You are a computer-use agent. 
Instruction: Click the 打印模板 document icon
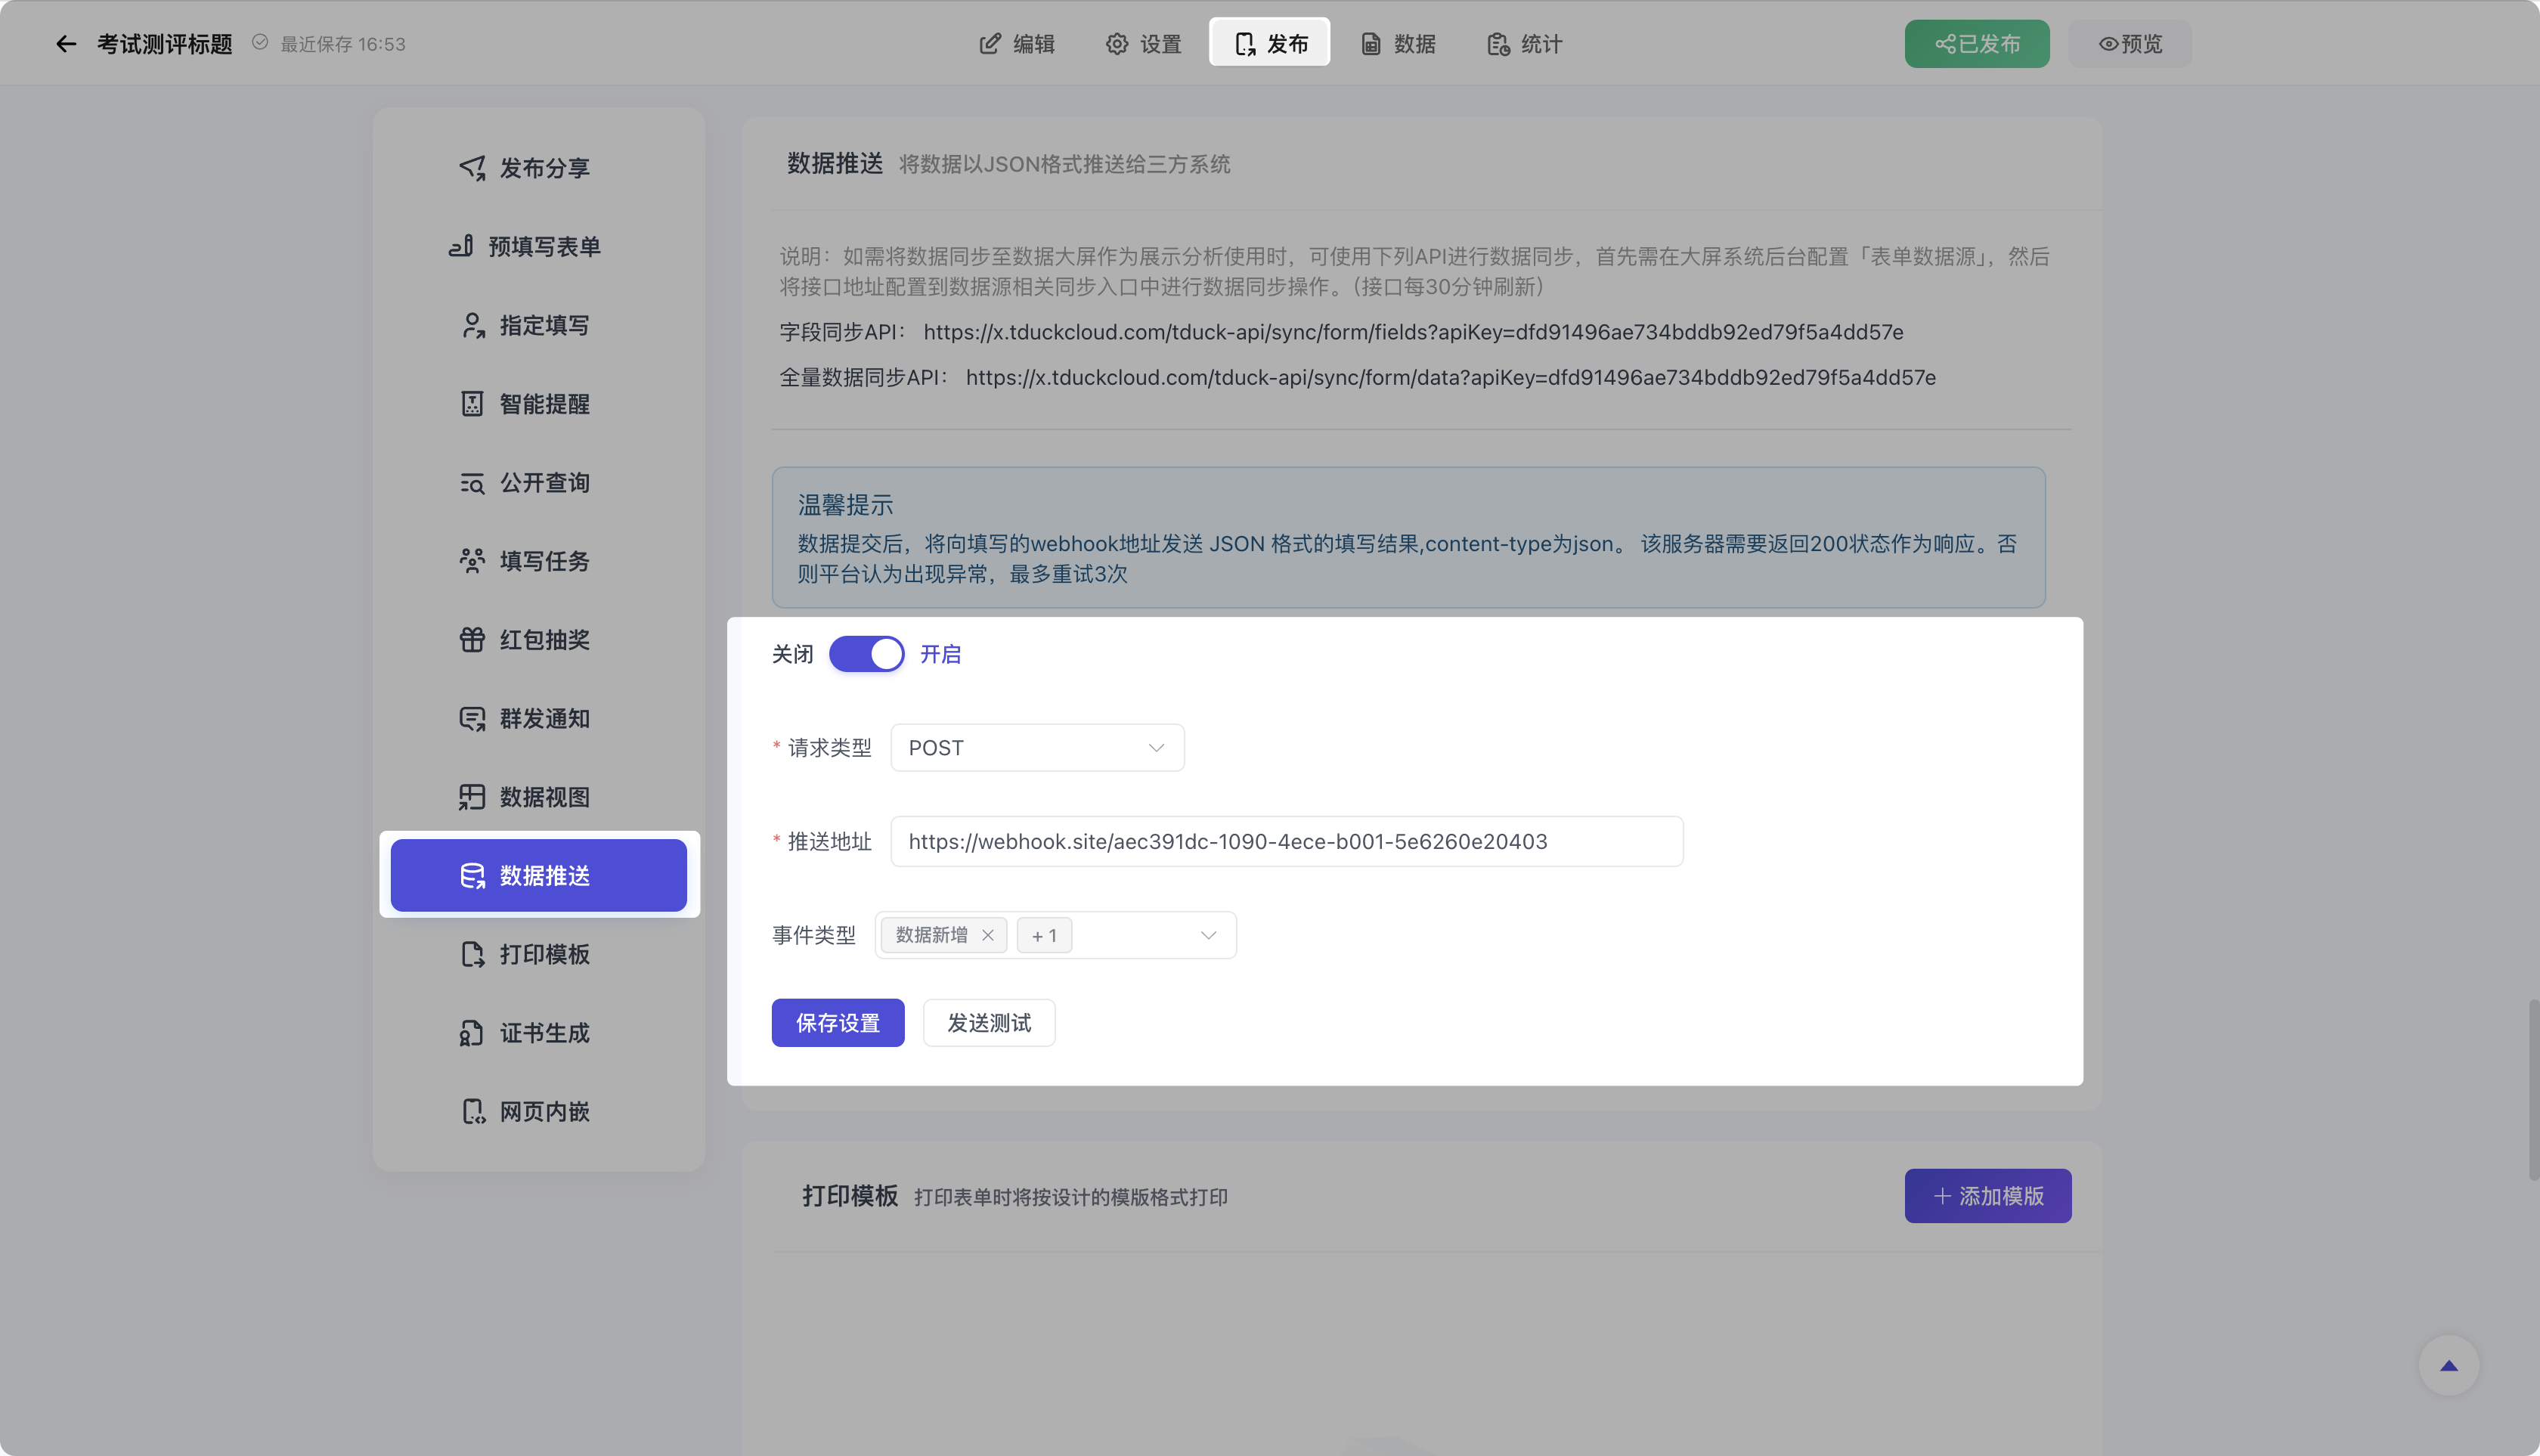pyautogui.click(x=472, y=955)
